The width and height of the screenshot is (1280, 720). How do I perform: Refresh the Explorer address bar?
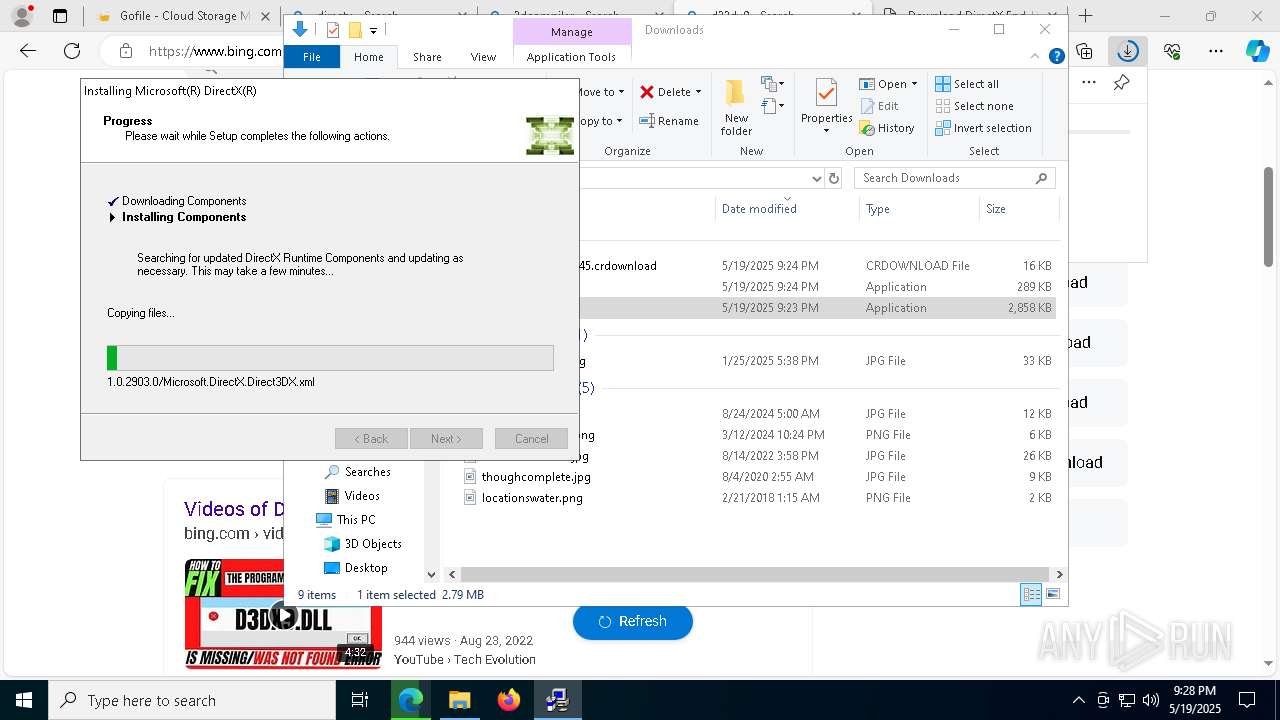pyautogui.click(x=834, y=178)
